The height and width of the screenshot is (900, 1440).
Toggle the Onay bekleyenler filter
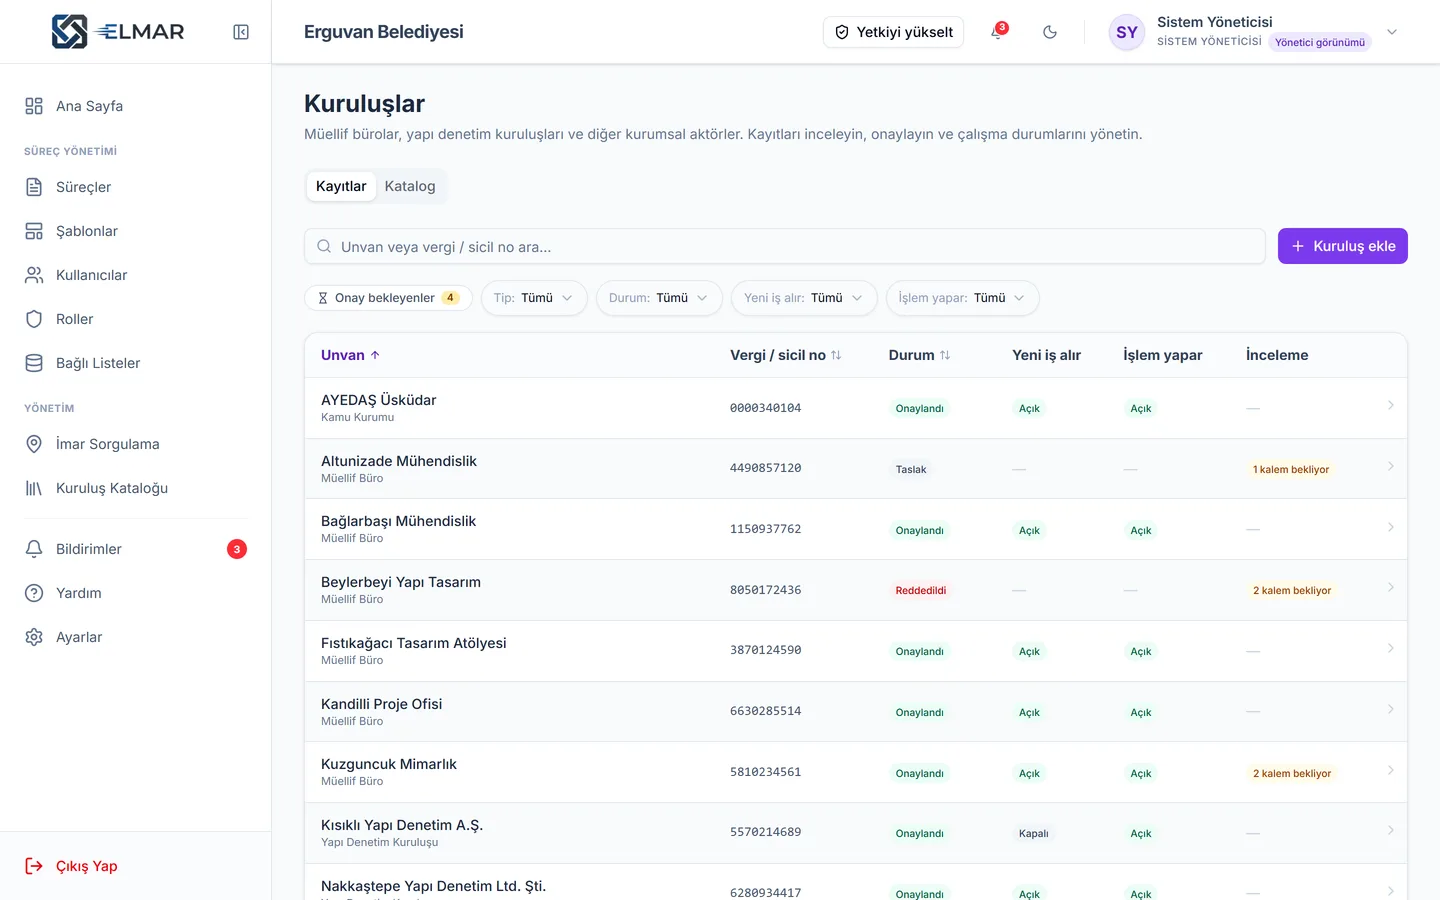[x=388, y=298]
